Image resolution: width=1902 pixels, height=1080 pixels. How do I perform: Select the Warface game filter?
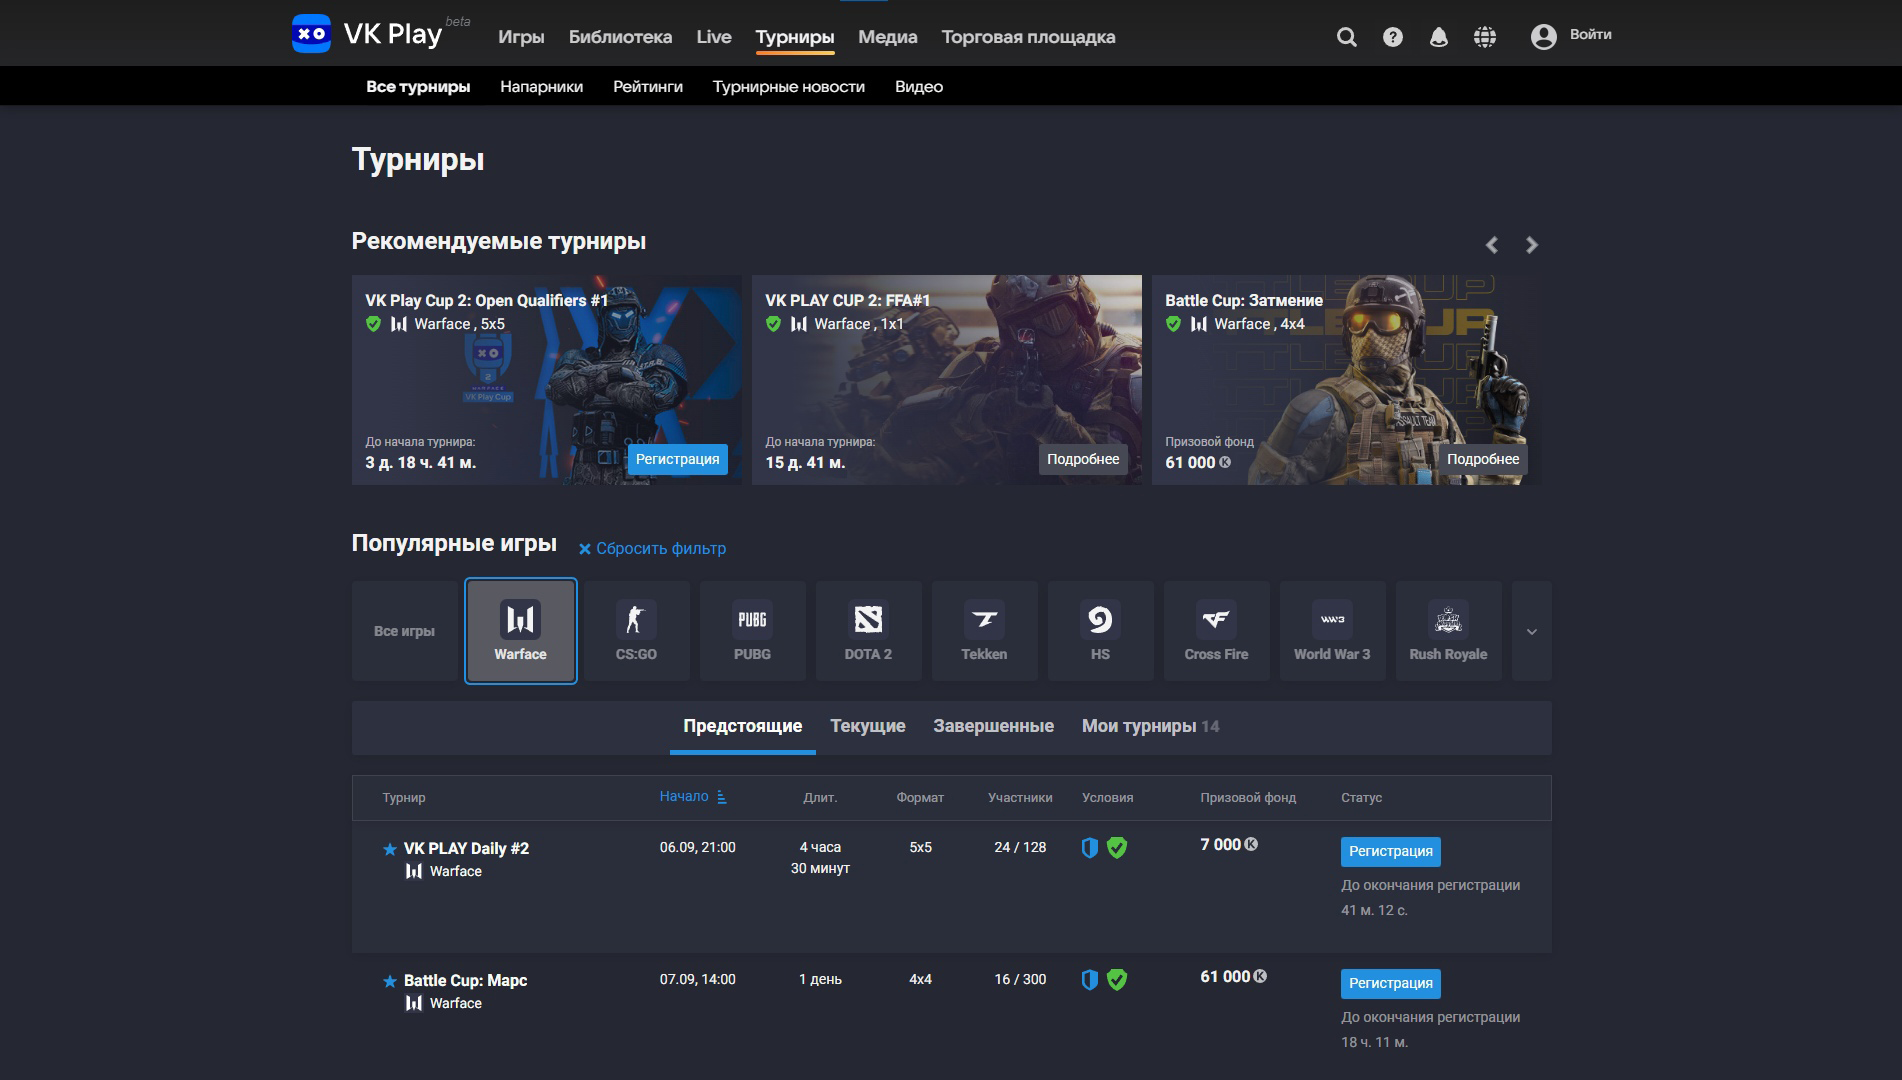pos(520,631)
